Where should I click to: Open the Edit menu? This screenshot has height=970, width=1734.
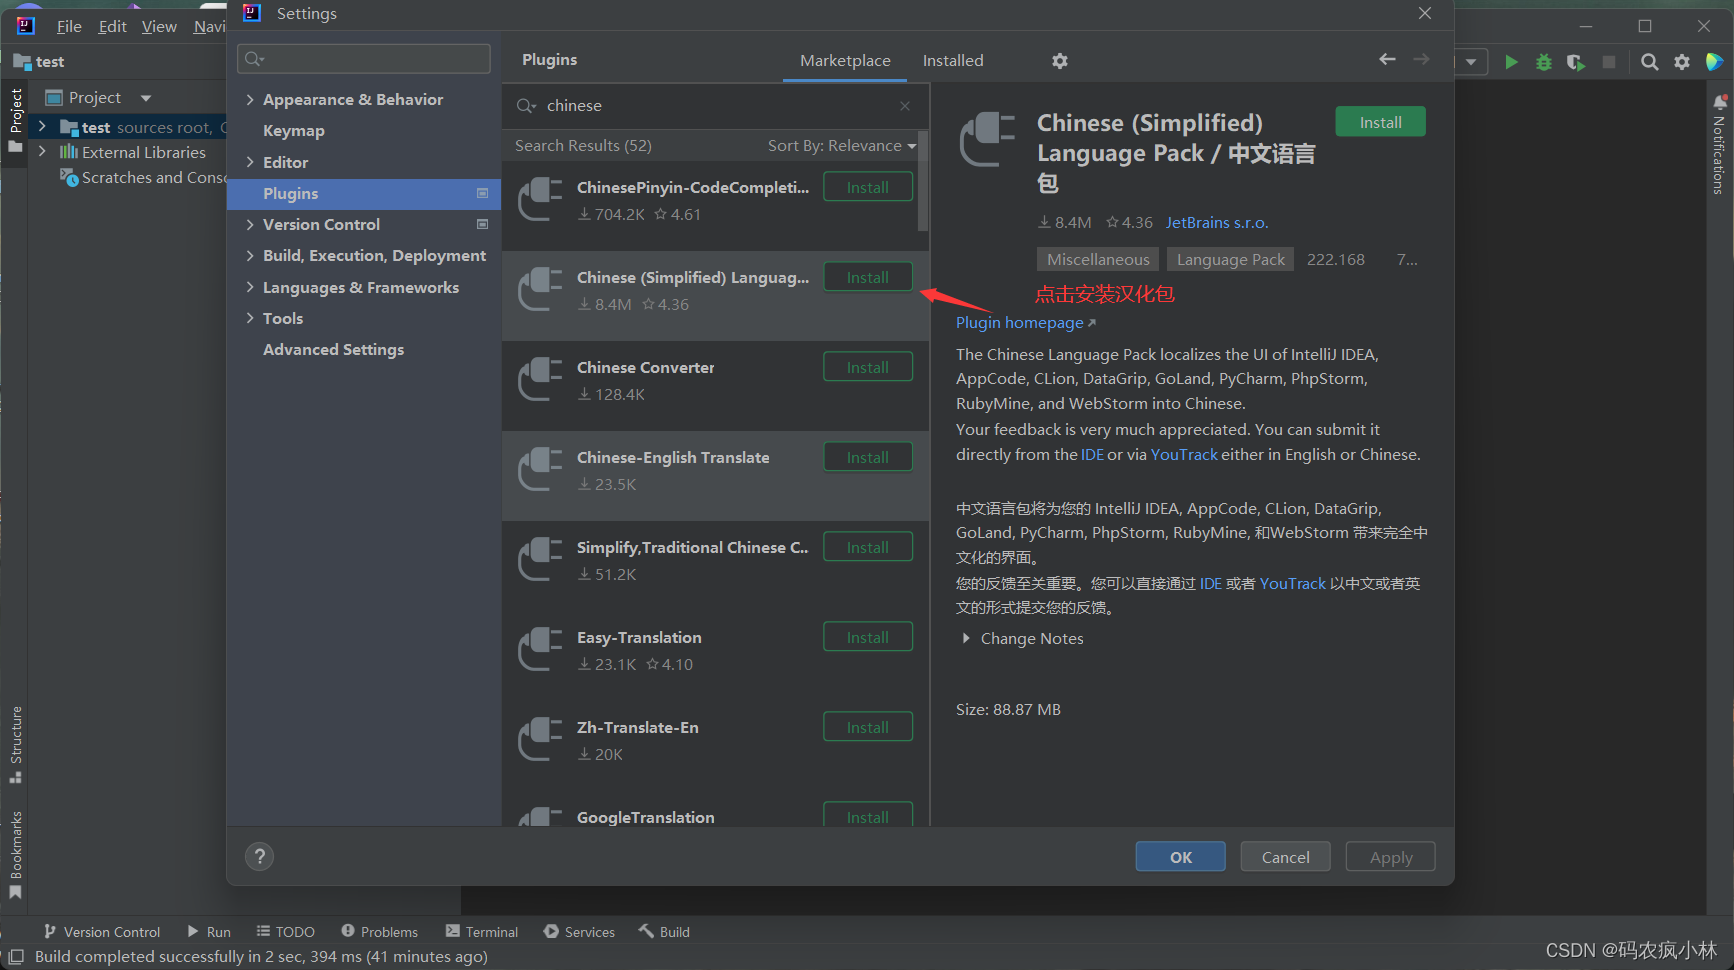pos(112,27)
